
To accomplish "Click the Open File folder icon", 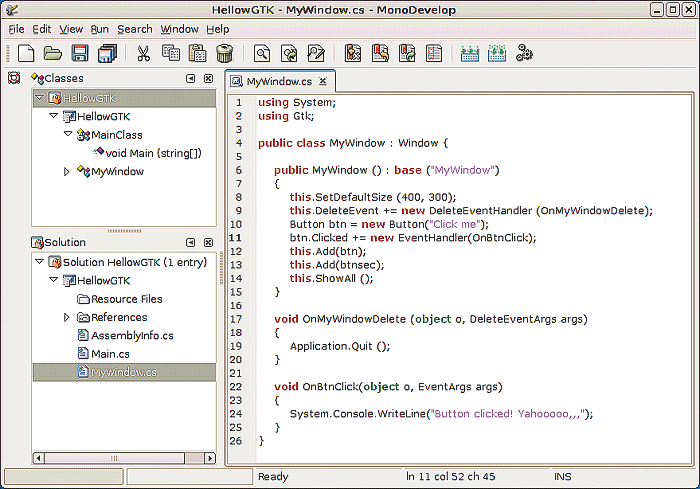I will [x=53, y=54].
